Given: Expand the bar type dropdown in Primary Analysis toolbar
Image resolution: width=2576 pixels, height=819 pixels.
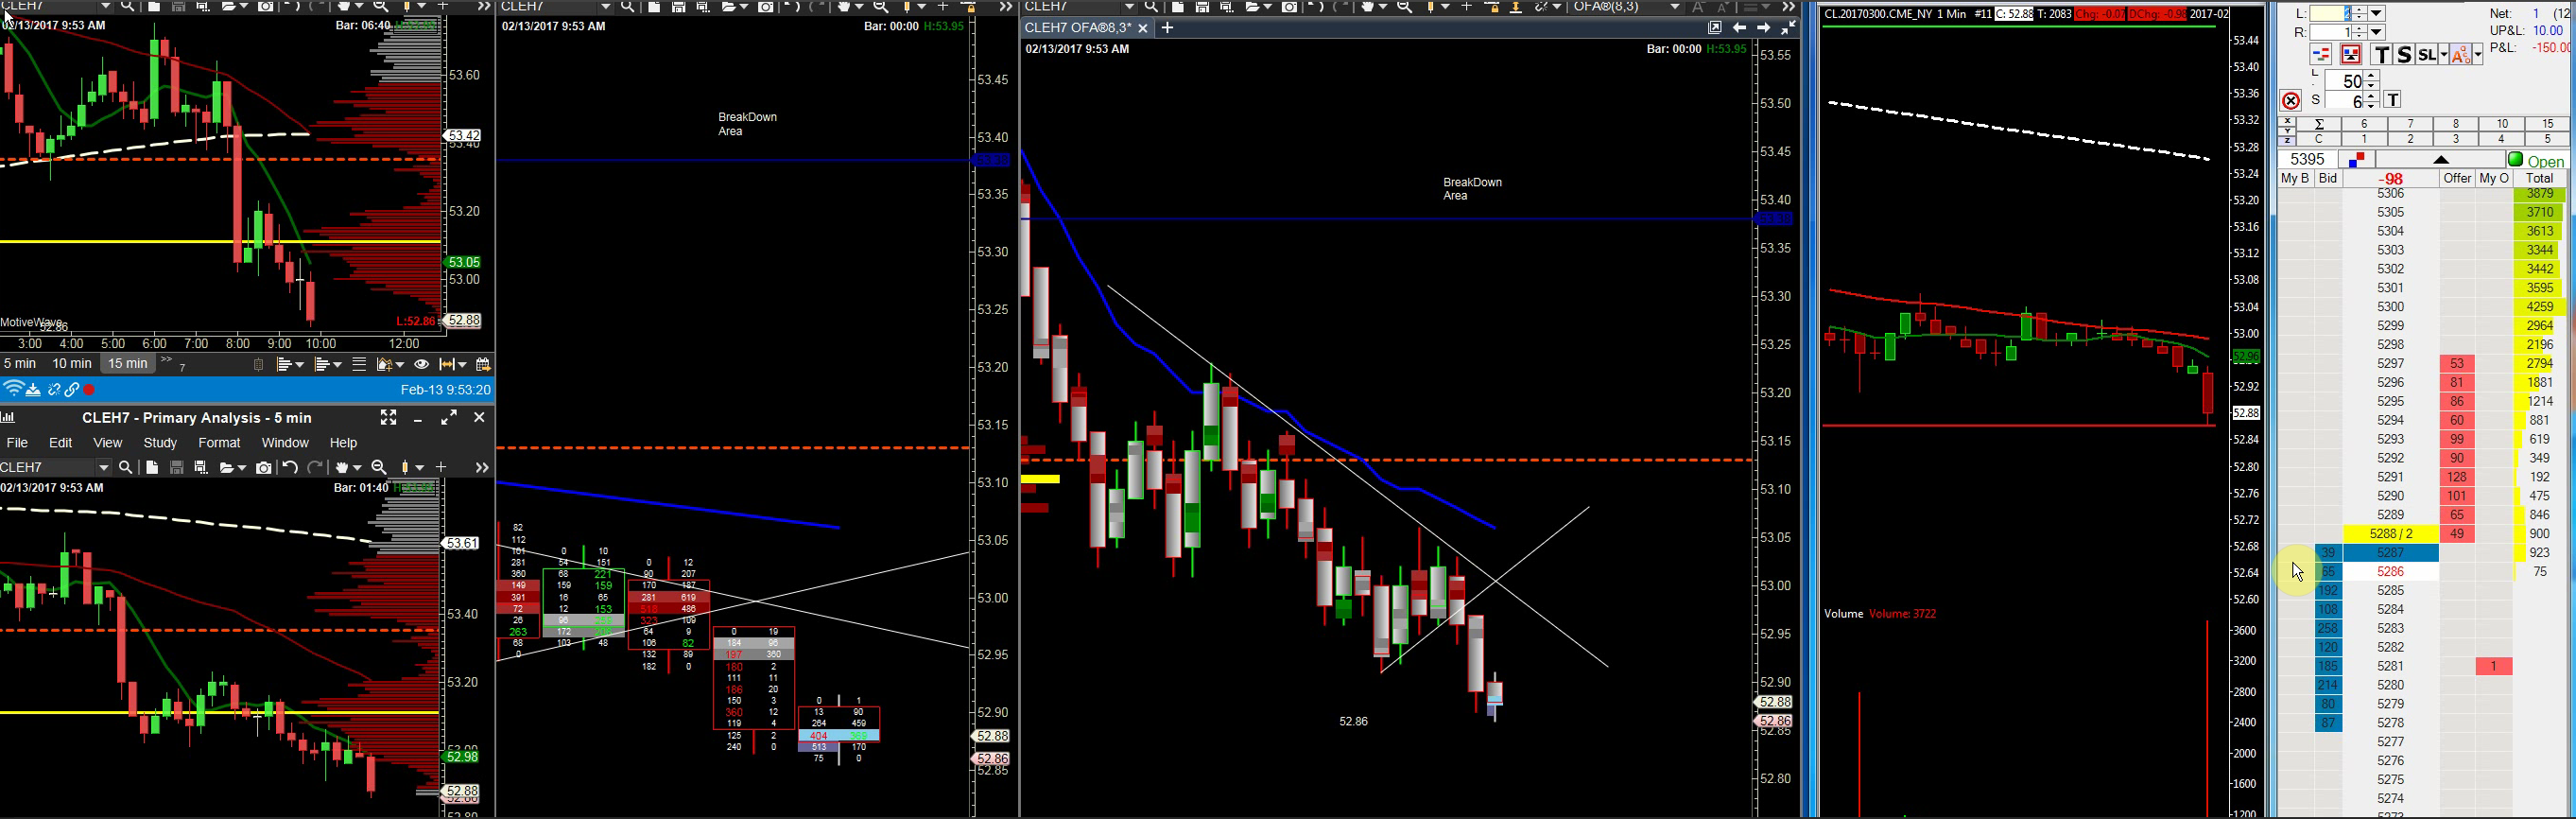Looking at the screenshot, I should click(418, 467).
